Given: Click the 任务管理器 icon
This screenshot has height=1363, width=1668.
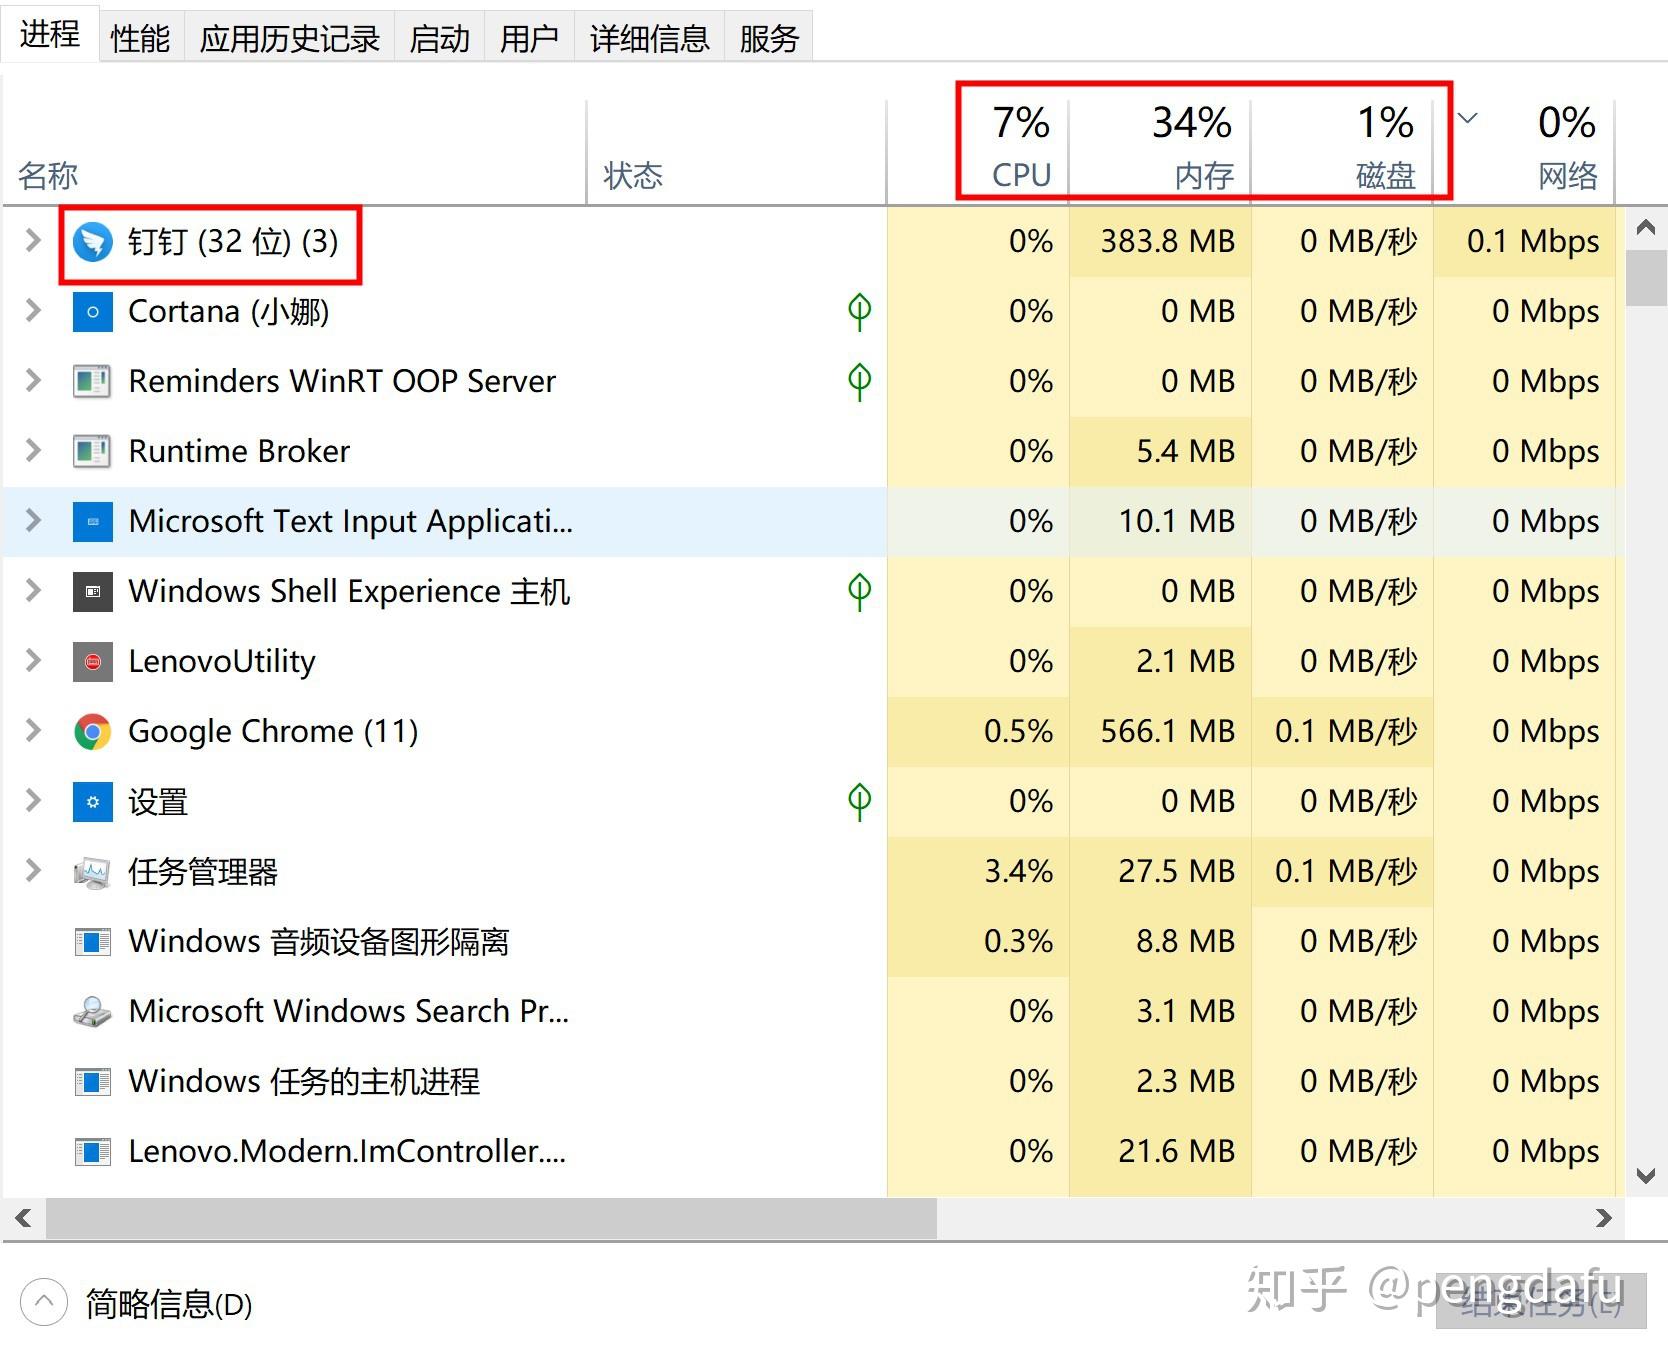Looking at the screenshot, I should click(93, 873).
